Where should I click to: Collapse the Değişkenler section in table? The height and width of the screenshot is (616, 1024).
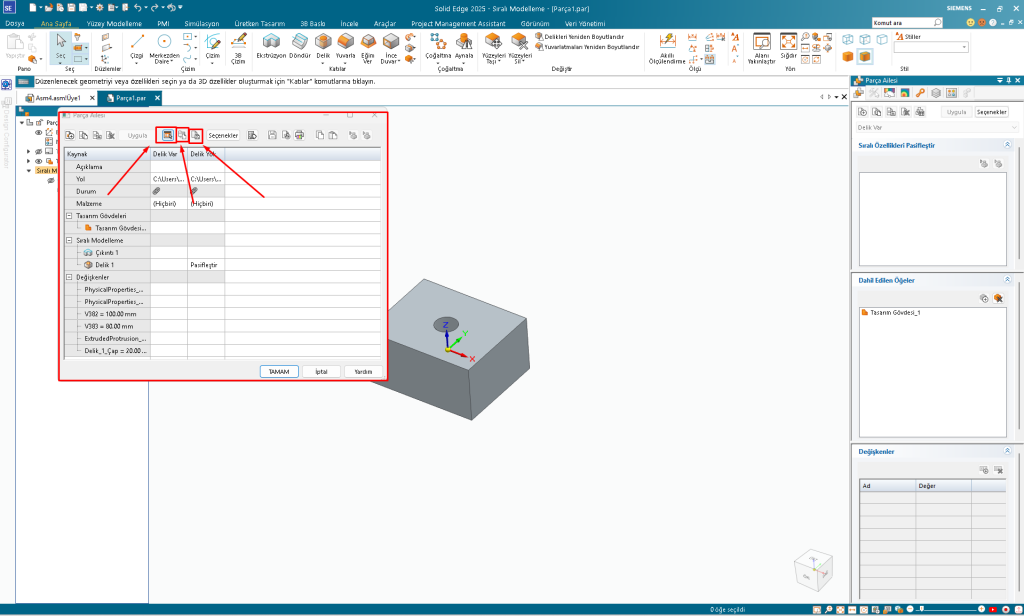pos(69,277)
